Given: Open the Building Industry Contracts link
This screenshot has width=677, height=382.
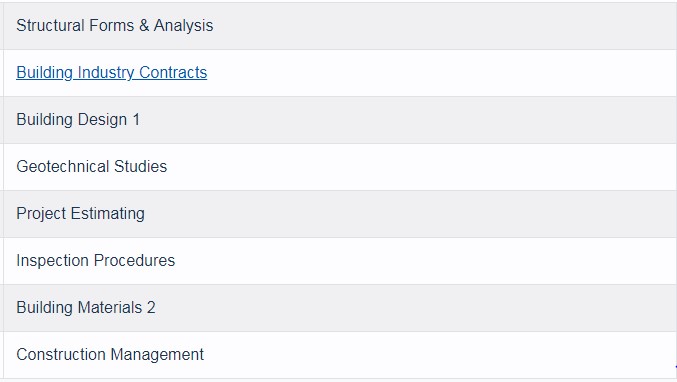Looking at the screenshot, I should 111,73.
